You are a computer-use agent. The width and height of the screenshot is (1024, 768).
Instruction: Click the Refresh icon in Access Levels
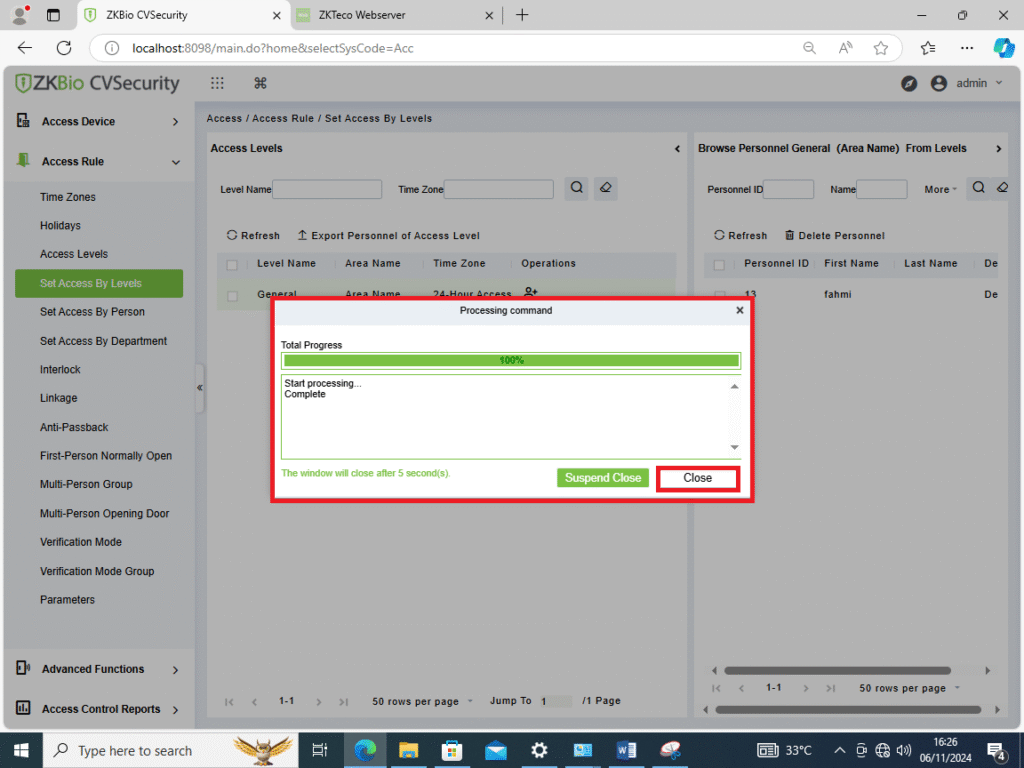(232, 236)
